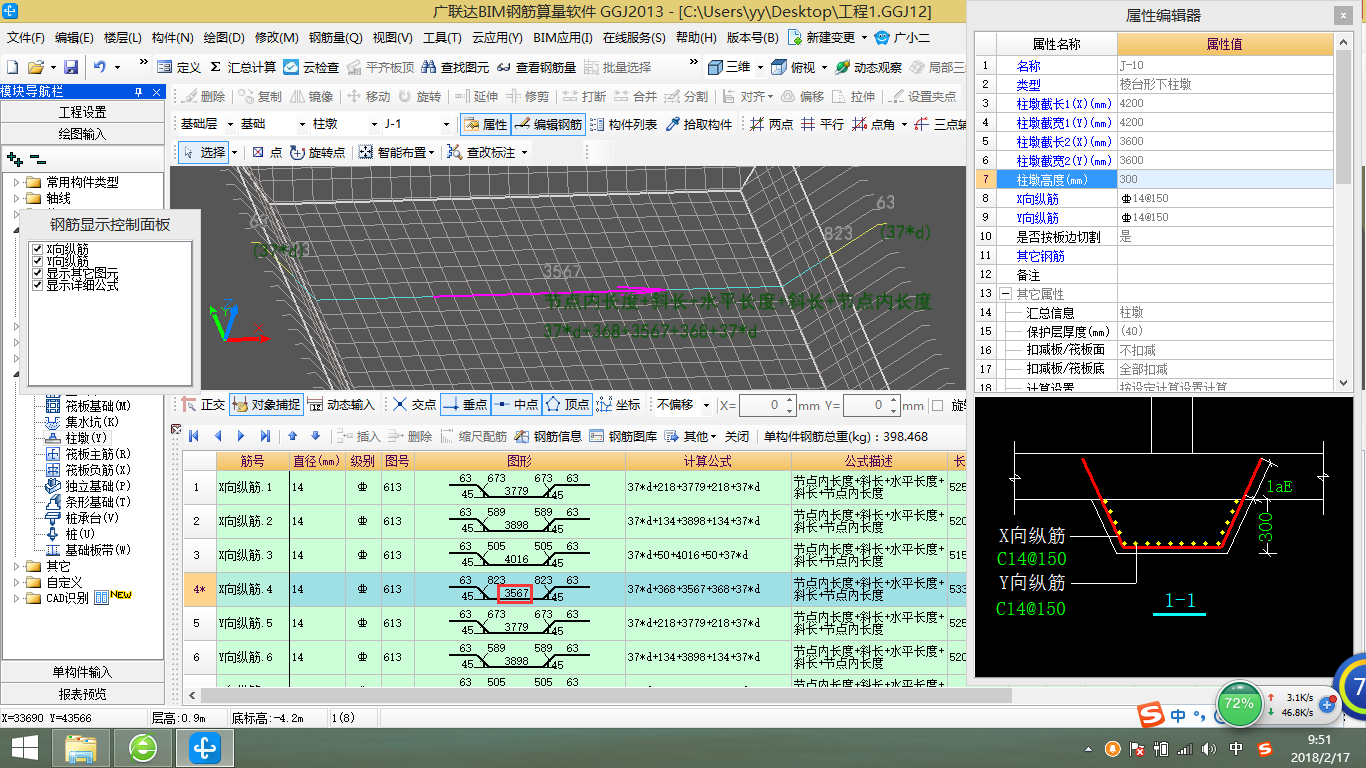Toggle 垂点 perpendicular snap
1366x768 pixels.
click(x=464, y=405)
